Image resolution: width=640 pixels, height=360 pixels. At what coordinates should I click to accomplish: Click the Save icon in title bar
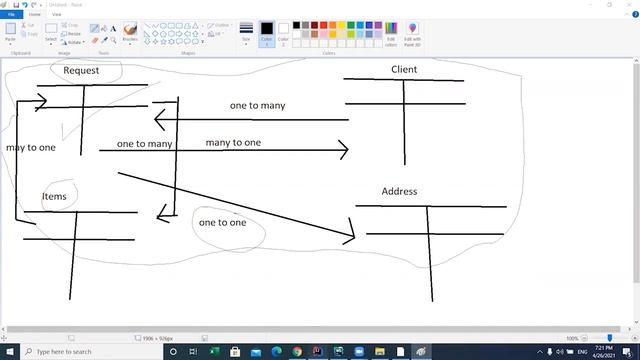pyautogui.click(x=16, y=5)
